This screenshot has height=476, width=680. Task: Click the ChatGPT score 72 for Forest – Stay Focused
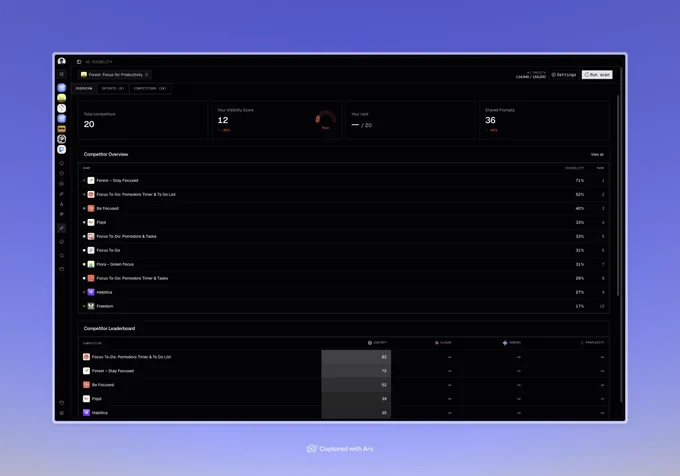pos(384,371)
